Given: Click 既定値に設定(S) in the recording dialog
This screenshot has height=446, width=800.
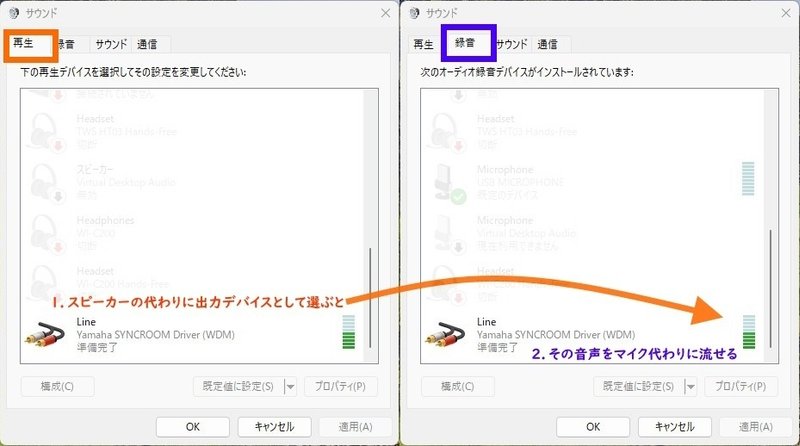Looking at the screenshot, I should (638, 387).
